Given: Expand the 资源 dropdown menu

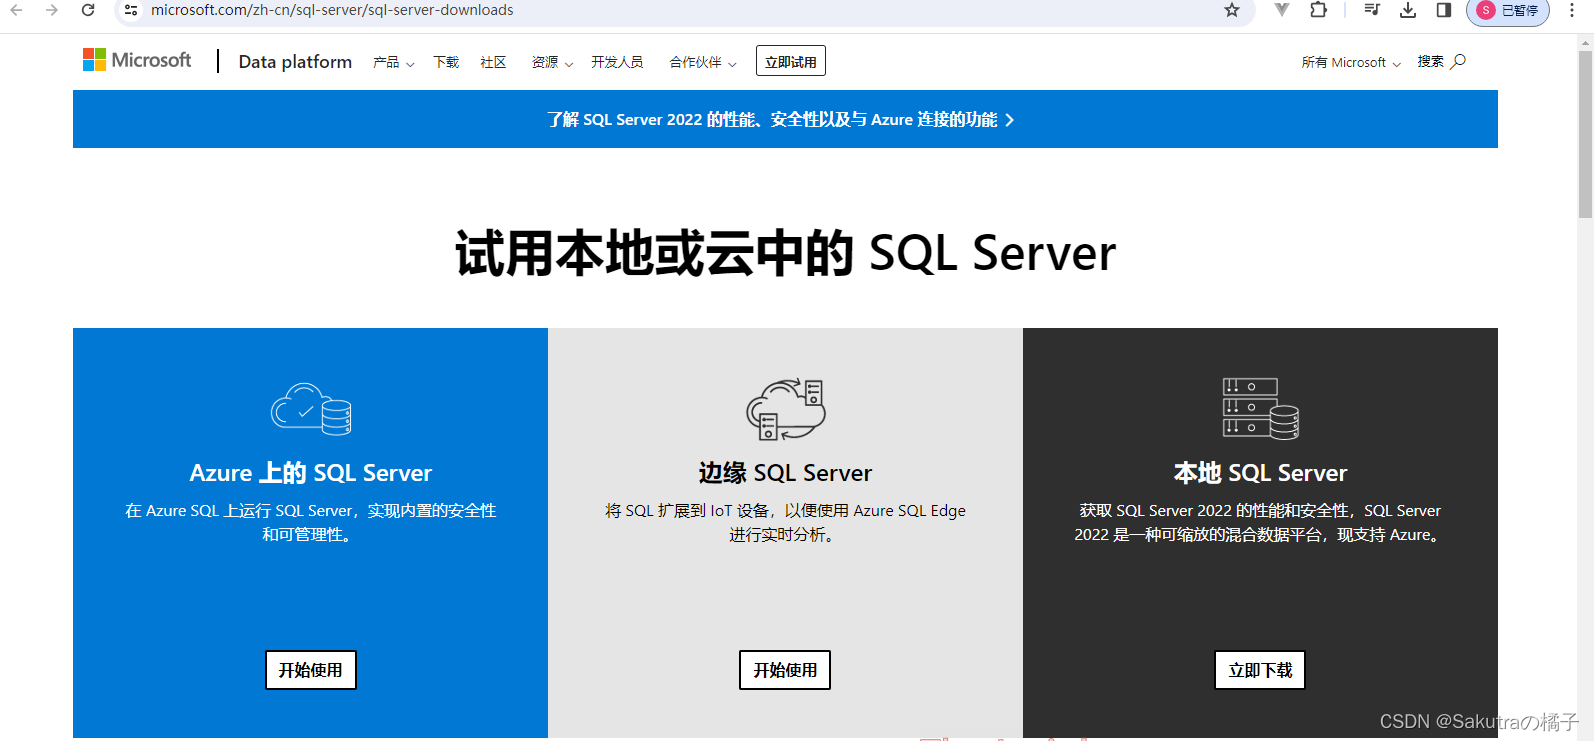Looking at the screenshot, I should pyautogui.click(x=552, y=62).
